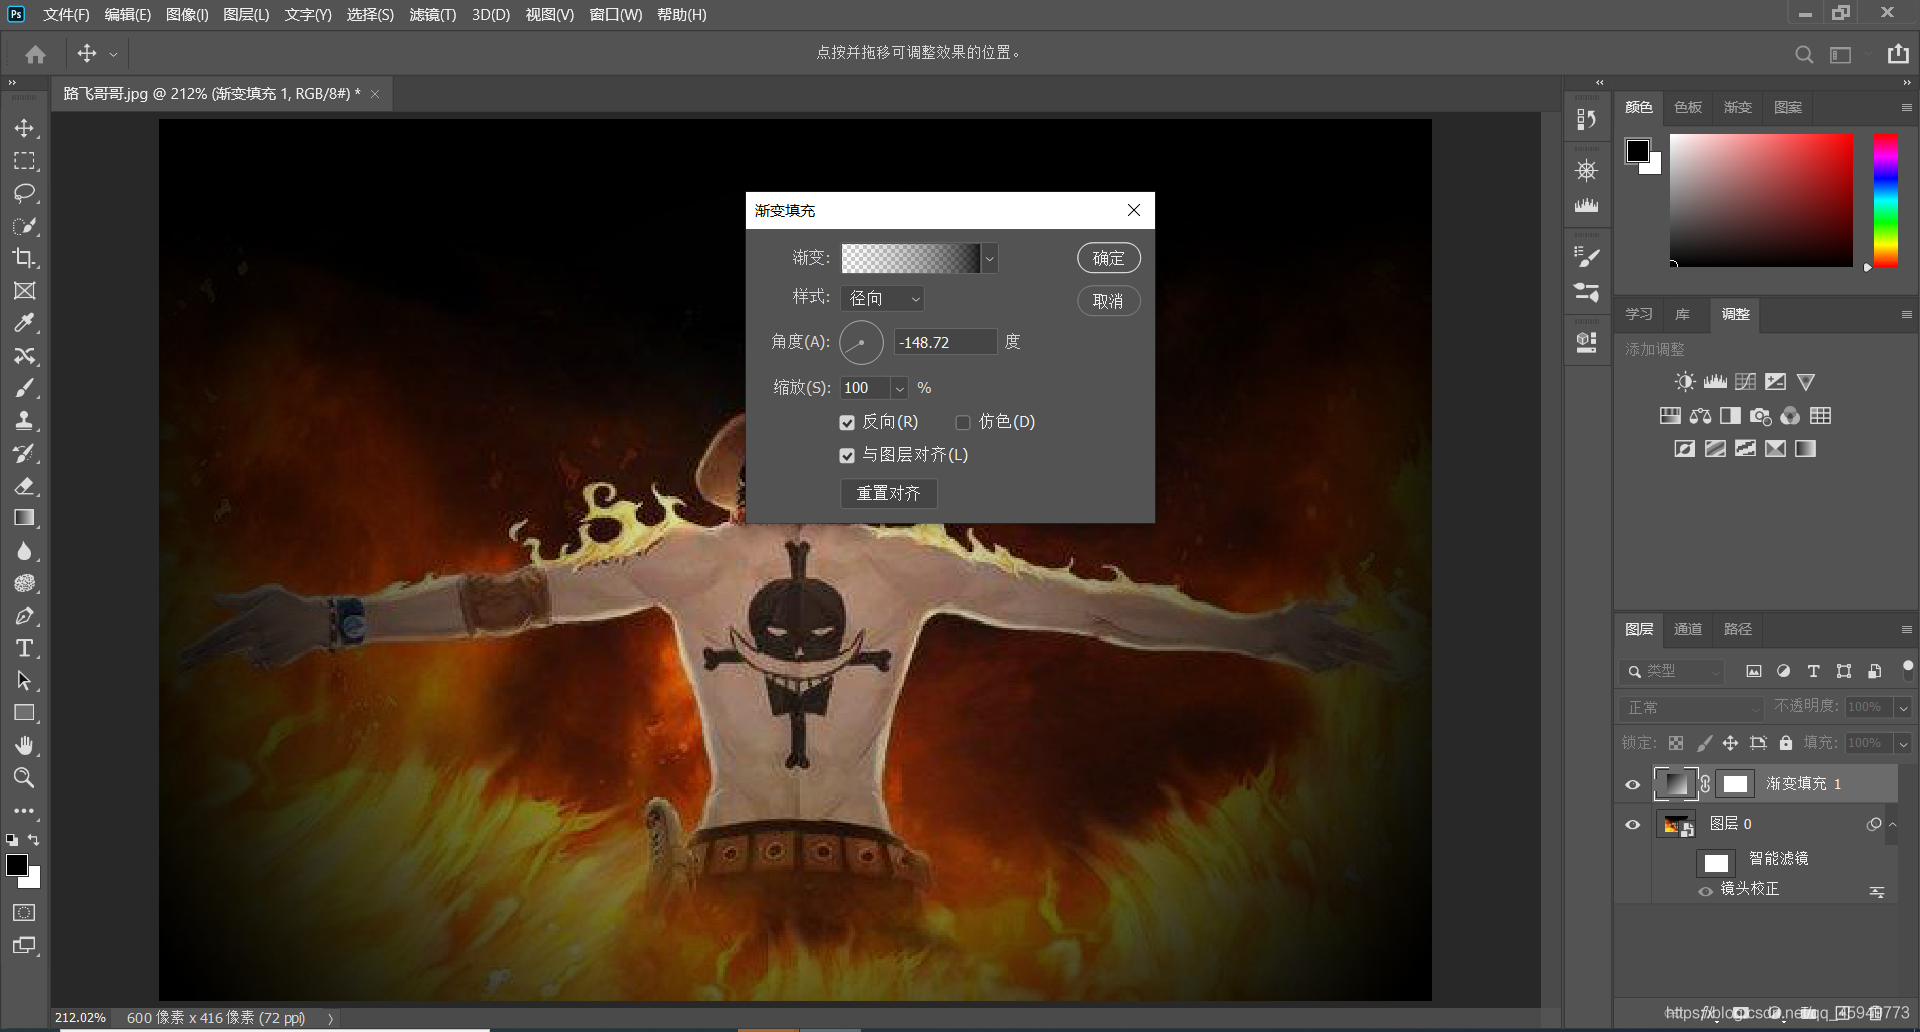Click the 取消 (Cancel) button
The image size is (1920, 1032).
click(1108, 302)
